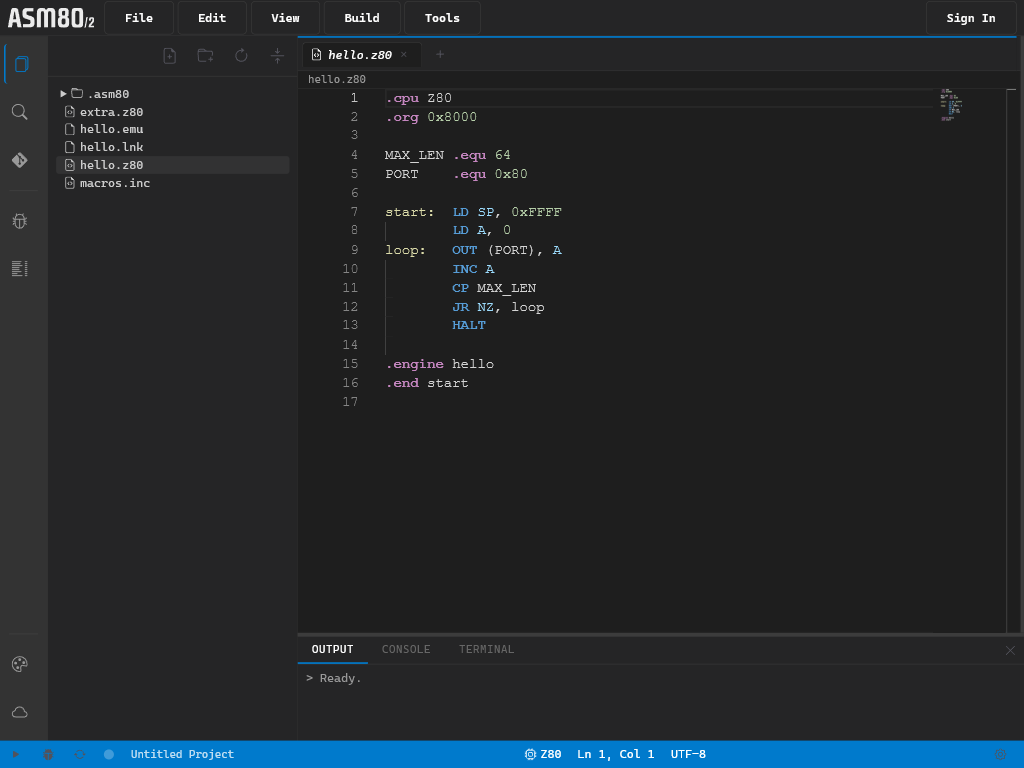Open the source control sidebar panel
Image resolution: width=1024 pixels, height=768 pixels.
click(20, 160)
